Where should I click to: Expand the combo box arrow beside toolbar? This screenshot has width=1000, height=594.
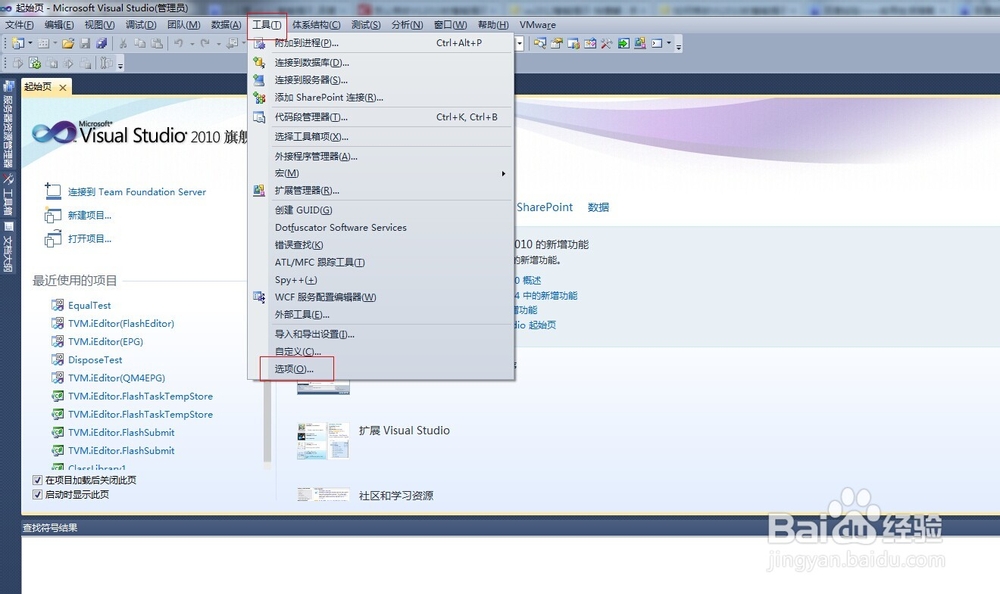[520, 43]
